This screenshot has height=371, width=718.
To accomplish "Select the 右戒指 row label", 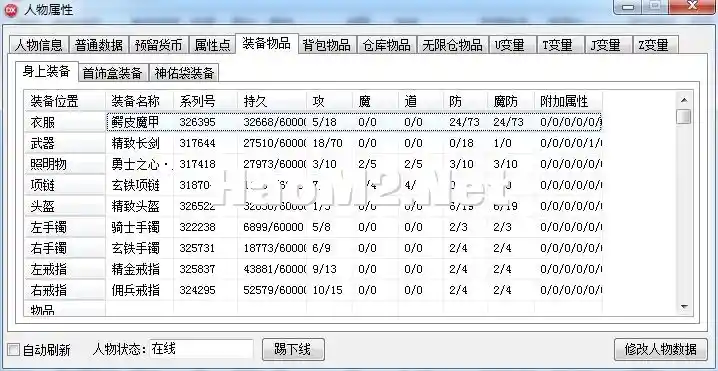I will coord(65,290).
